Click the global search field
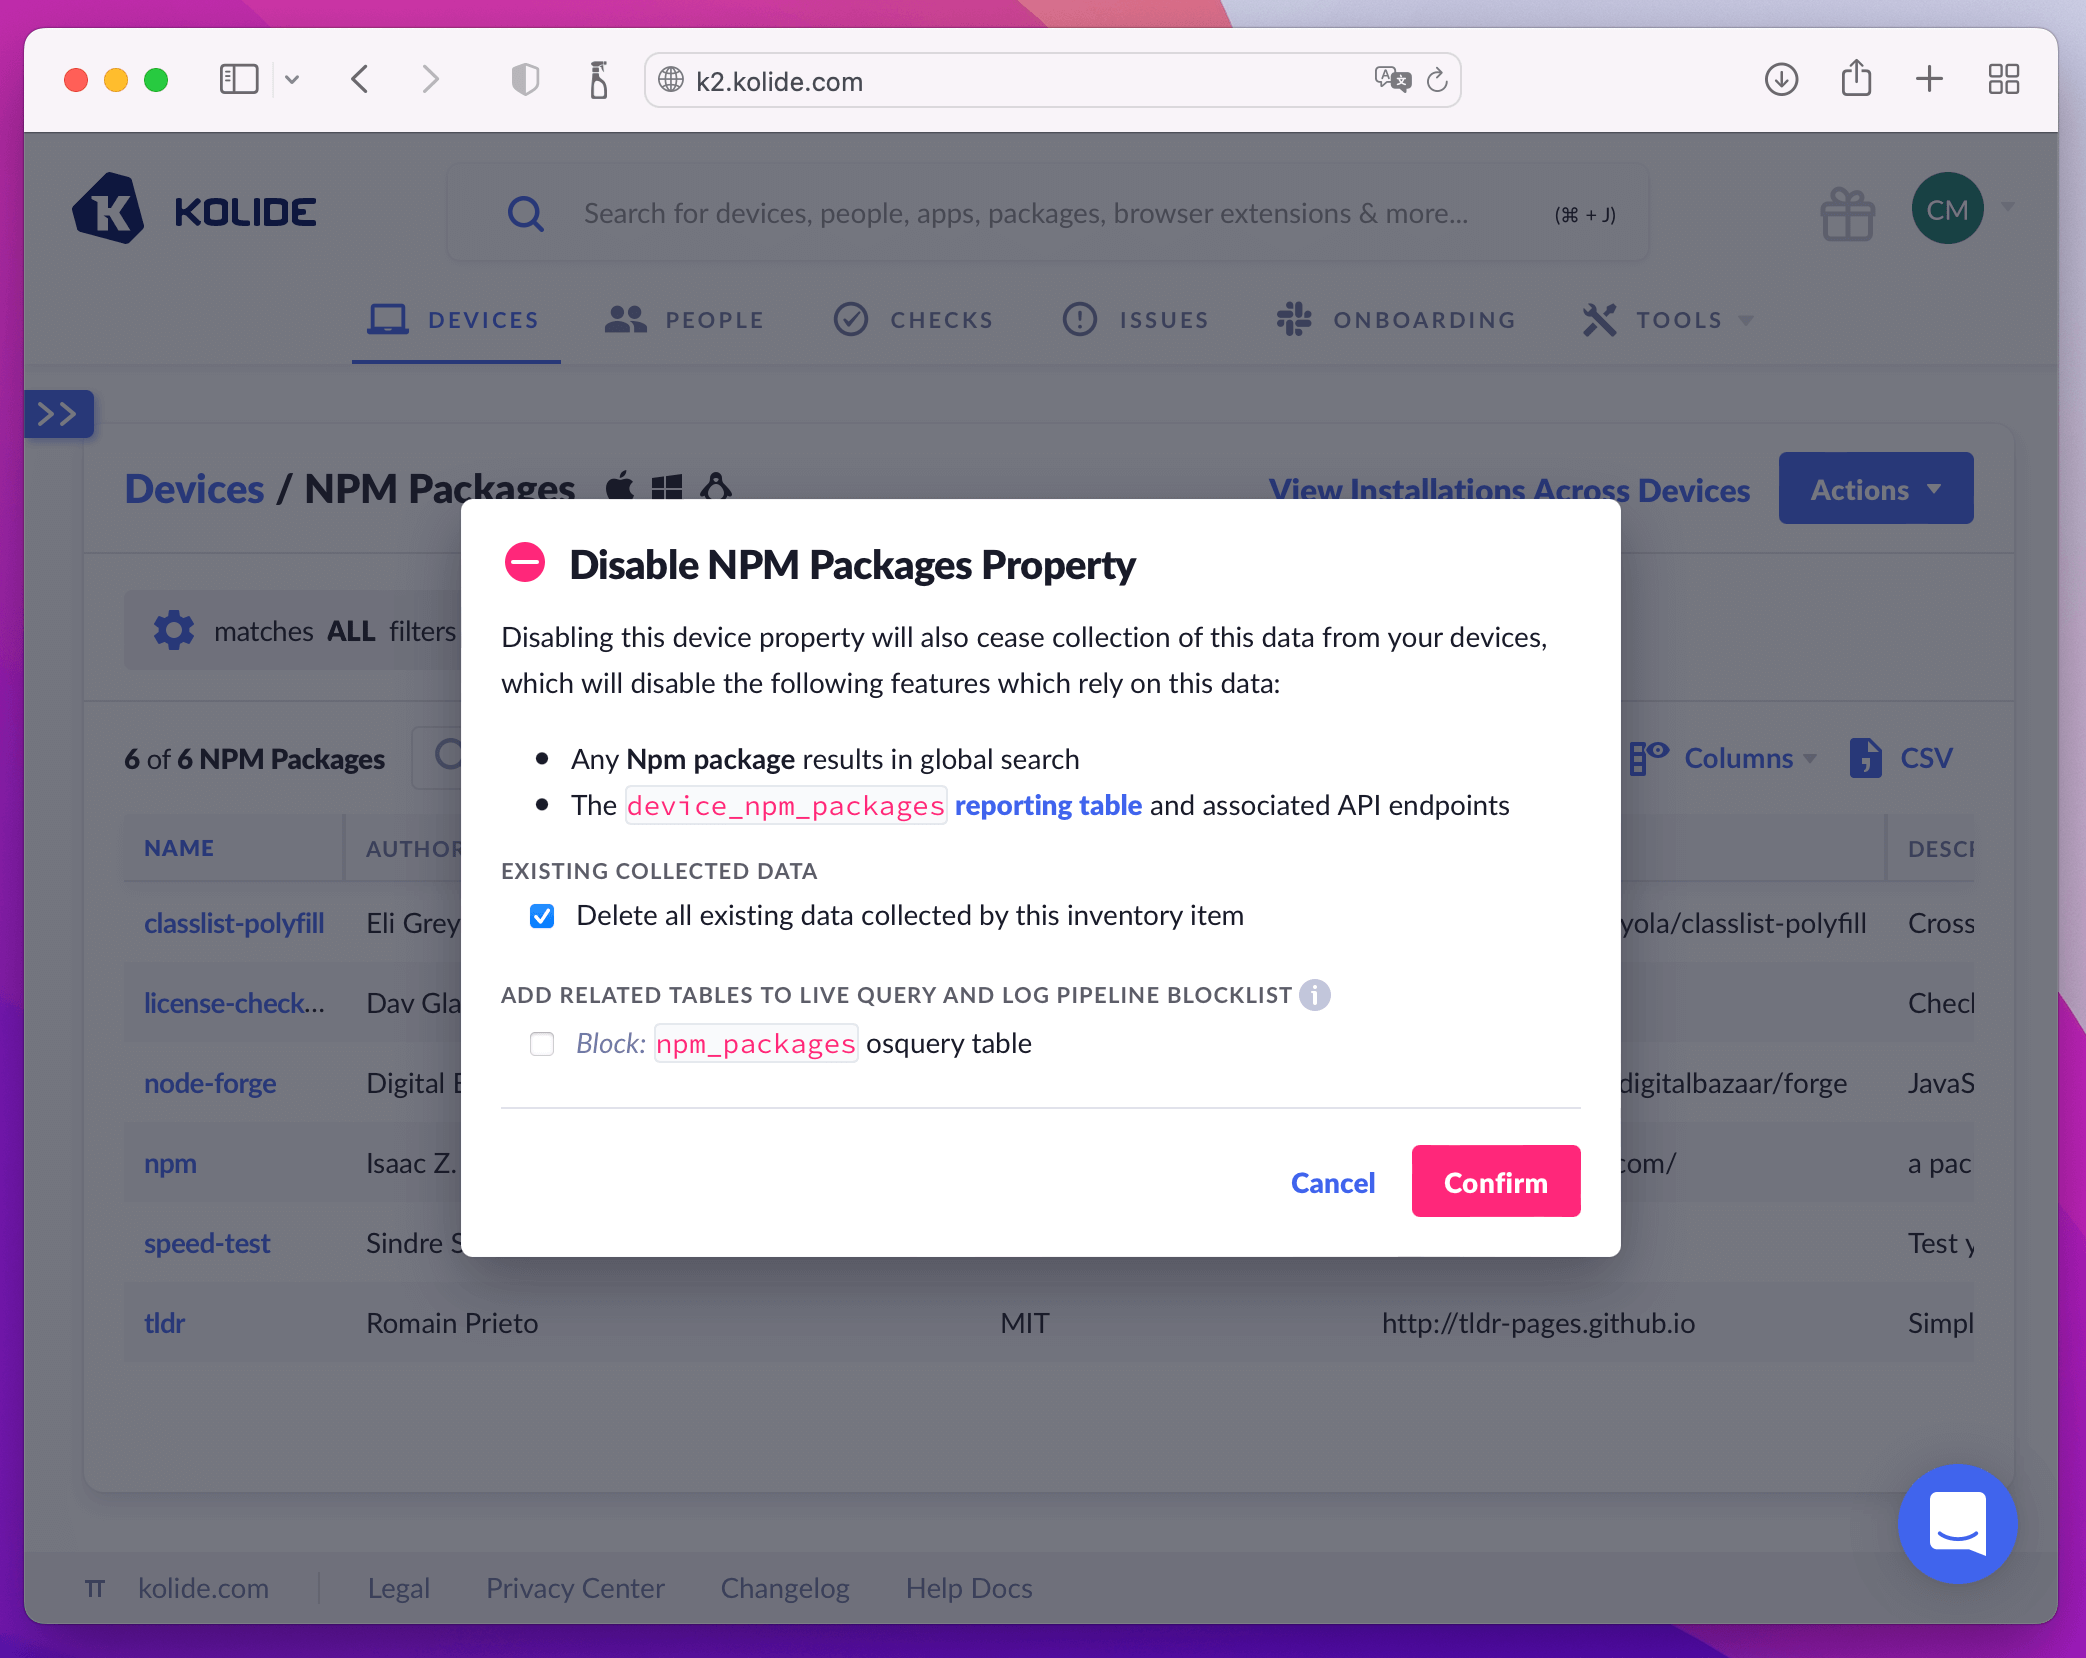This screenshot has width=2086, height=1658. [1025, 213]
